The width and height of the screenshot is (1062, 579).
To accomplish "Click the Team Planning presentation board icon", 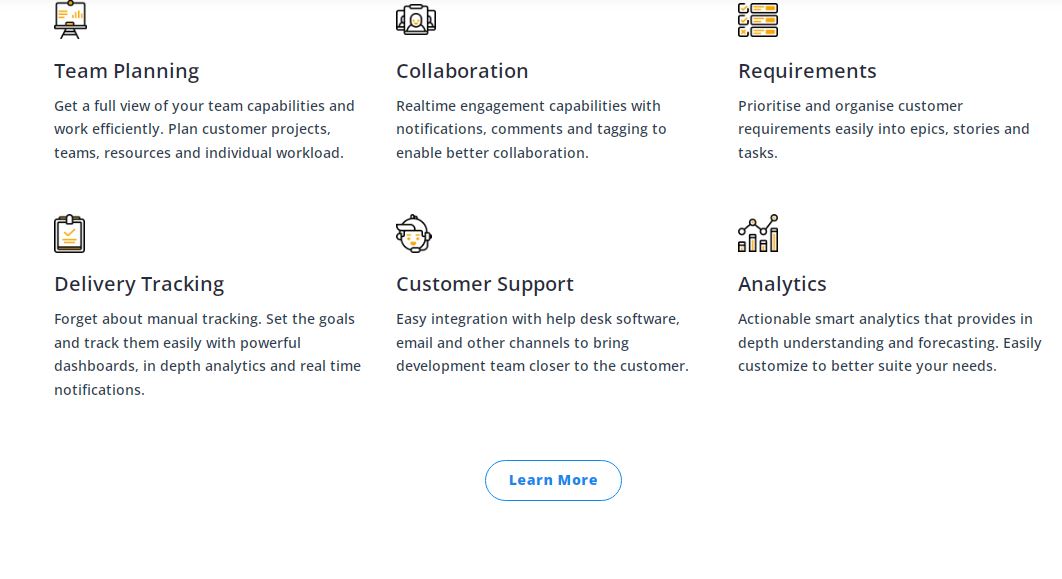I will pos(70,19).
